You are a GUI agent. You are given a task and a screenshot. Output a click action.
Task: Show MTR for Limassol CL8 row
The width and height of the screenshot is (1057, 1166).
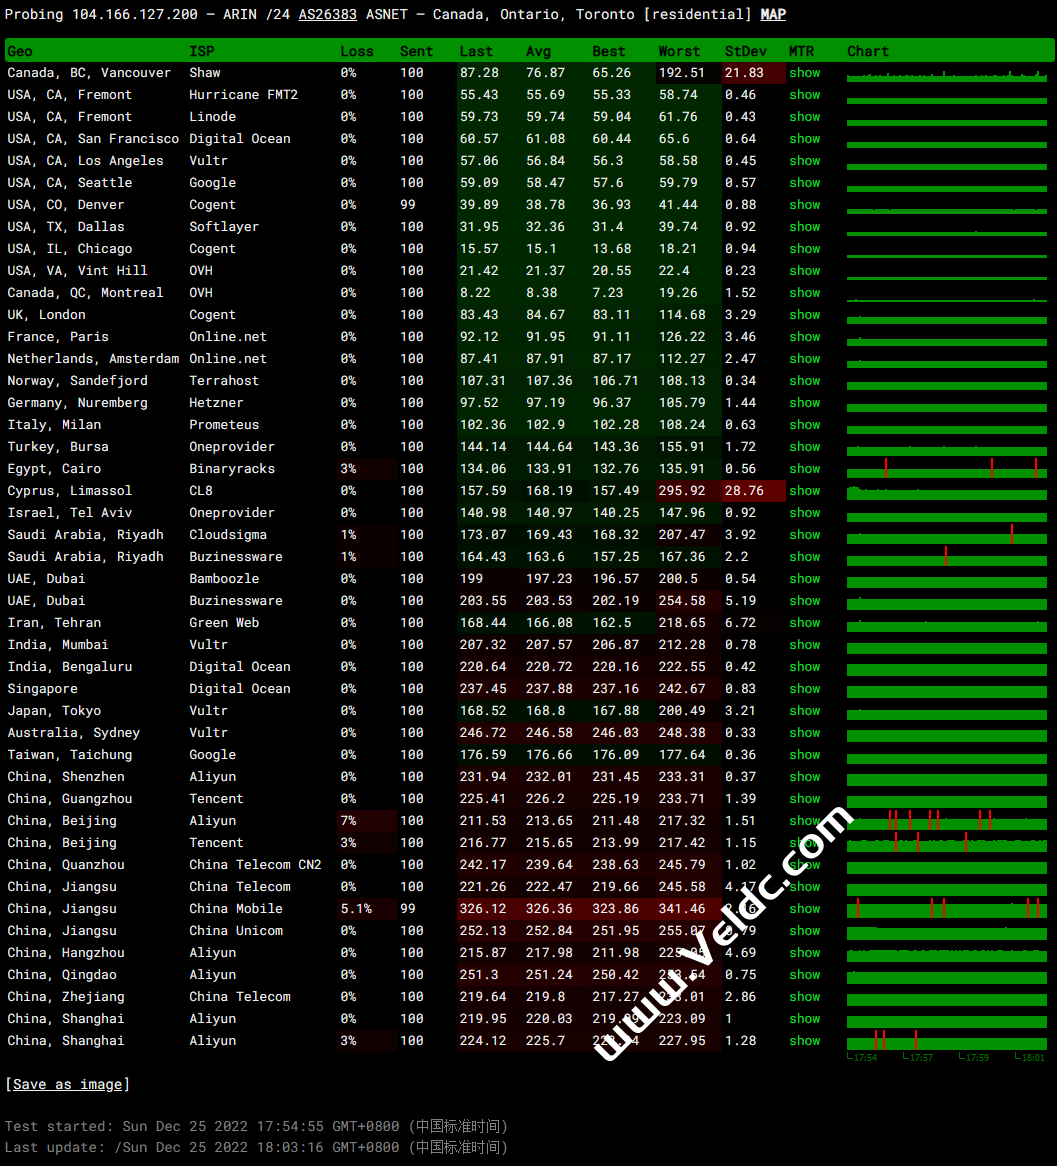pyautogui.click(x=804, y=491)
